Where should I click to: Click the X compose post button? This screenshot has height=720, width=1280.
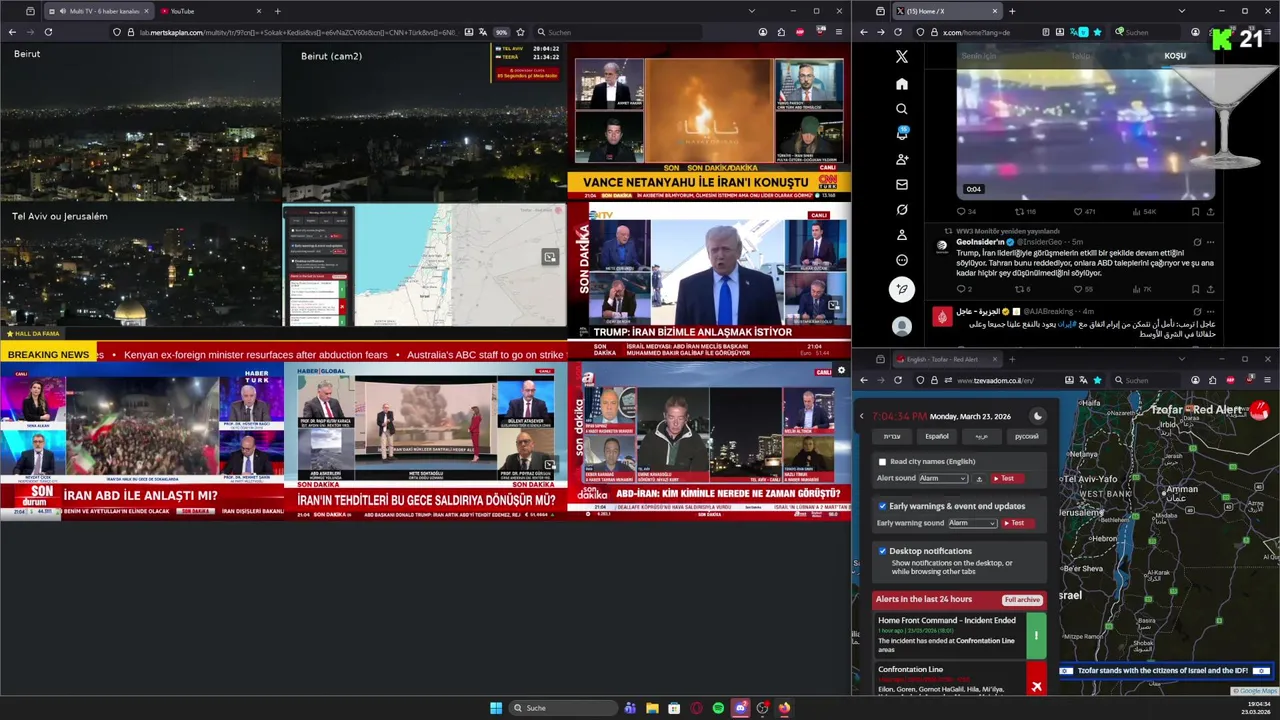(x=902, y=290)
